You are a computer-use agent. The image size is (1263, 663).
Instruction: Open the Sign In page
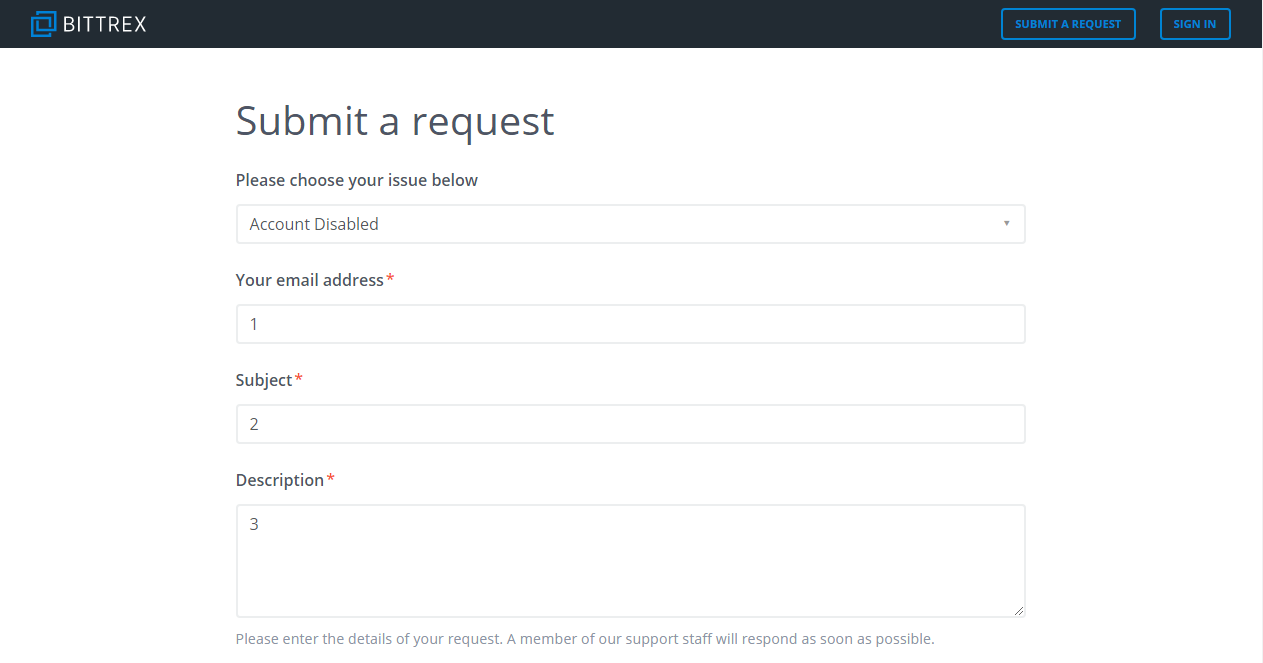tap(1194, 24)
